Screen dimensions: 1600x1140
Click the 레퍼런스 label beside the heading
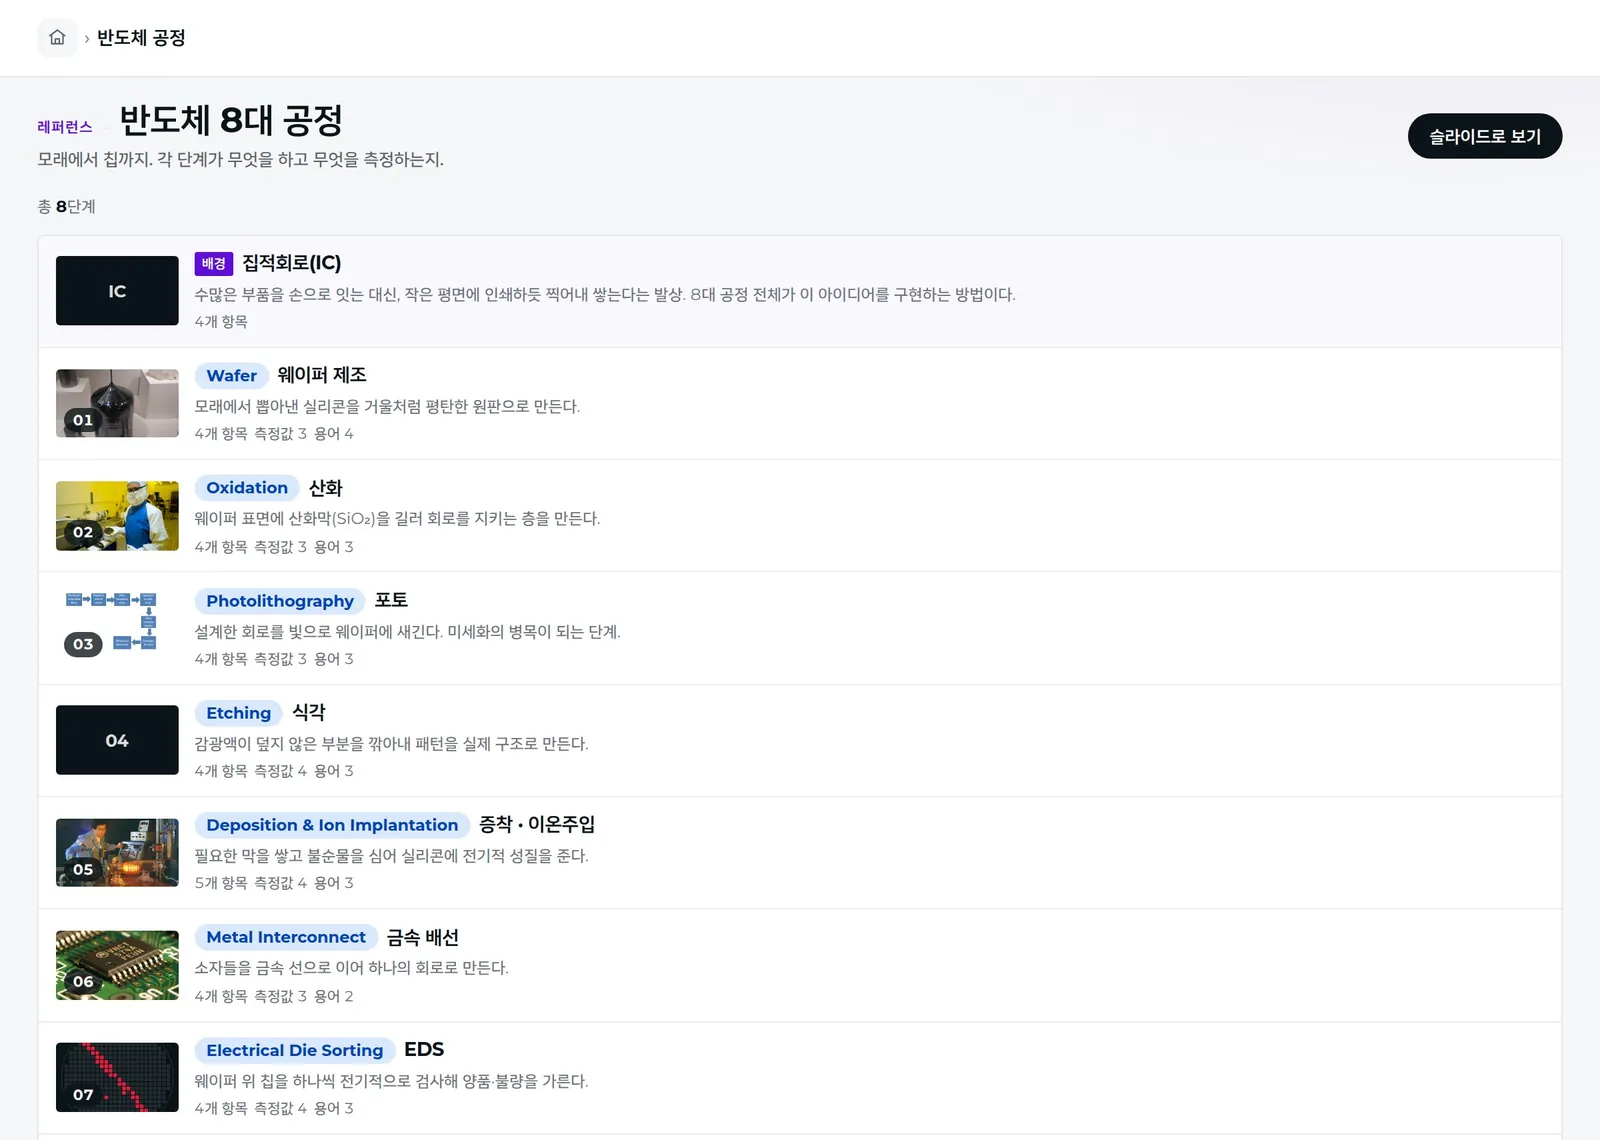pos(65,127)
